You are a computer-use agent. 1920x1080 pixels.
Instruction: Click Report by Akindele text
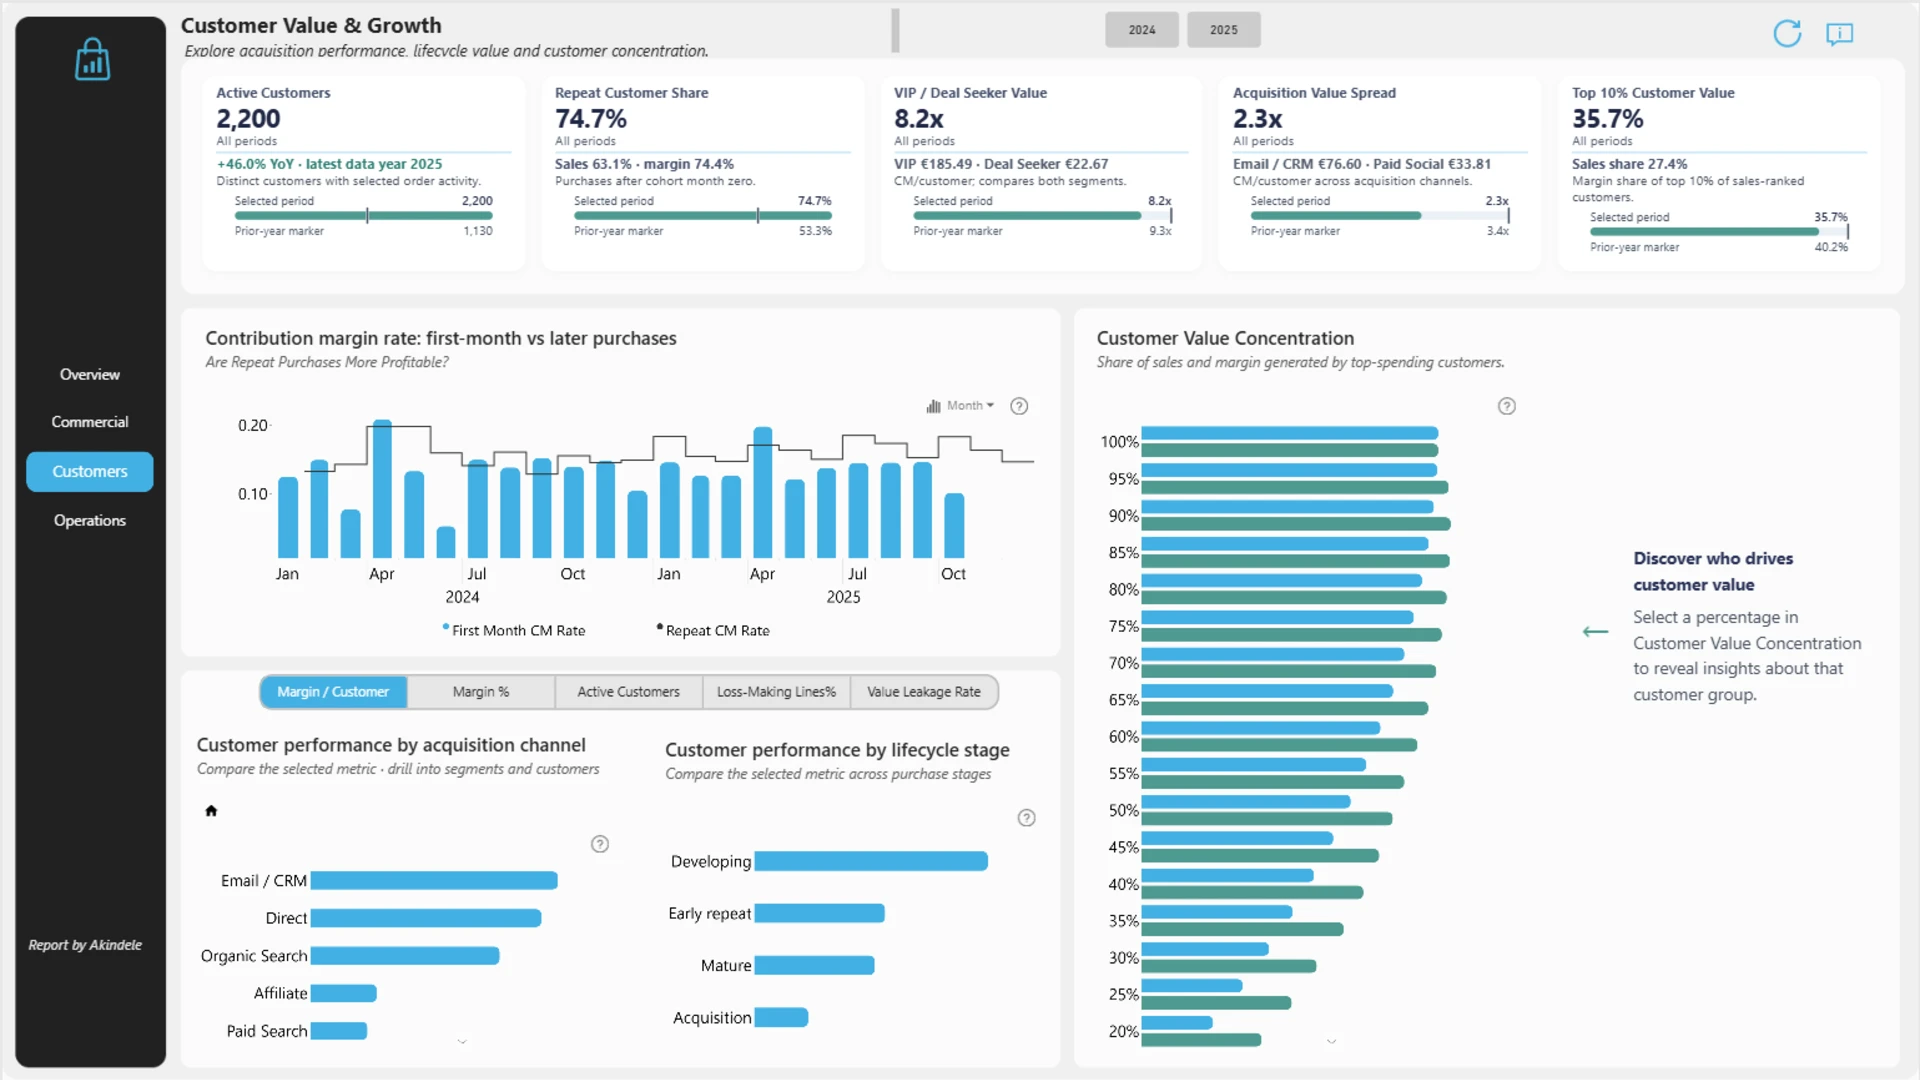(85, 945)
